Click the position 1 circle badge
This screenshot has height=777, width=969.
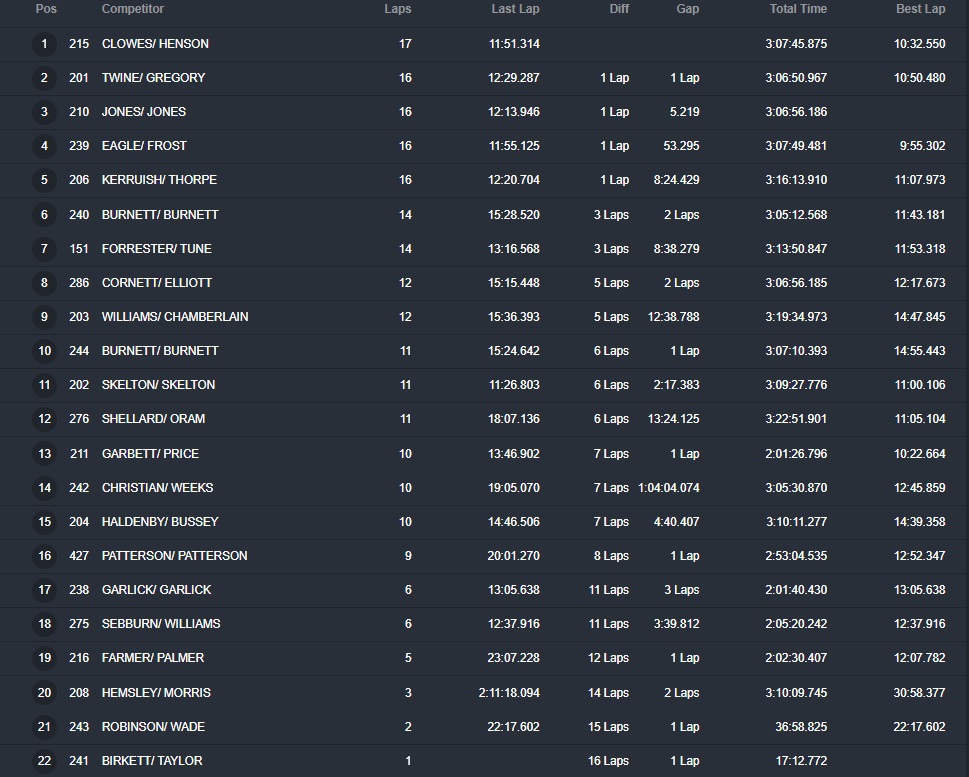click(x=44, y=44)
